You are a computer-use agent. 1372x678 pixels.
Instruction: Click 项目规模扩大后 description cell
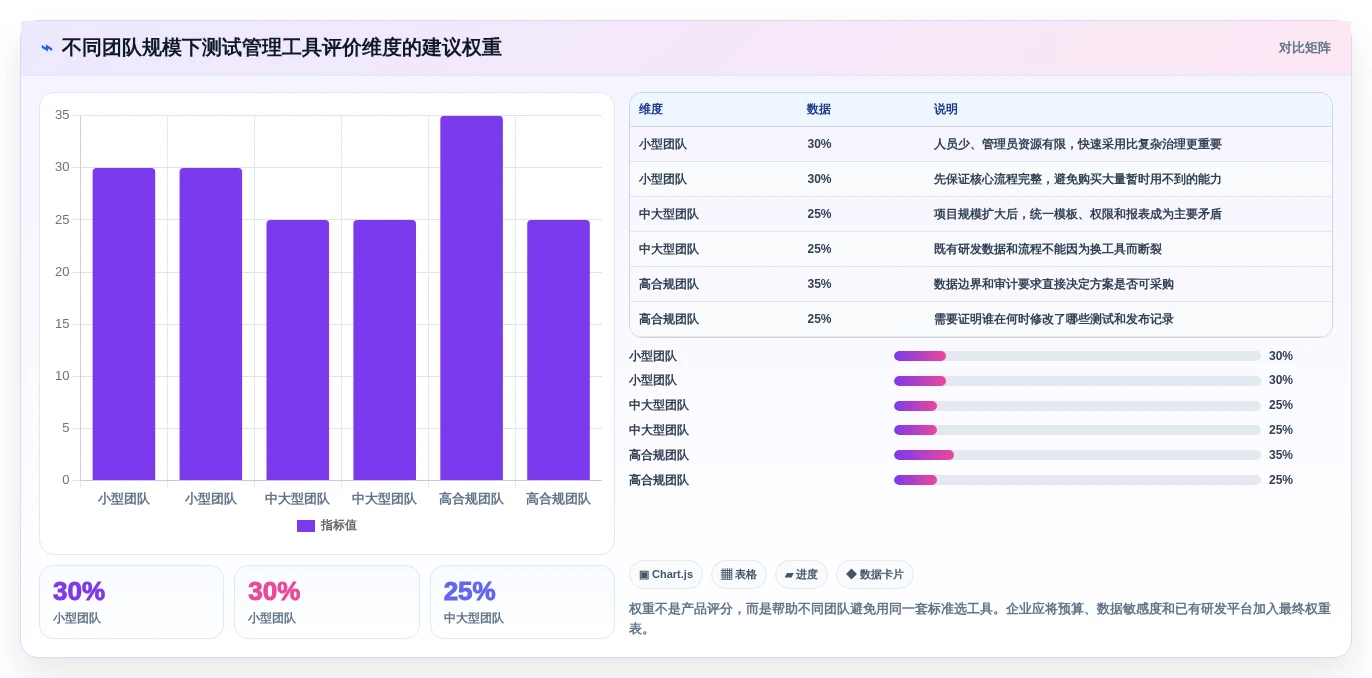point(1078,214)
